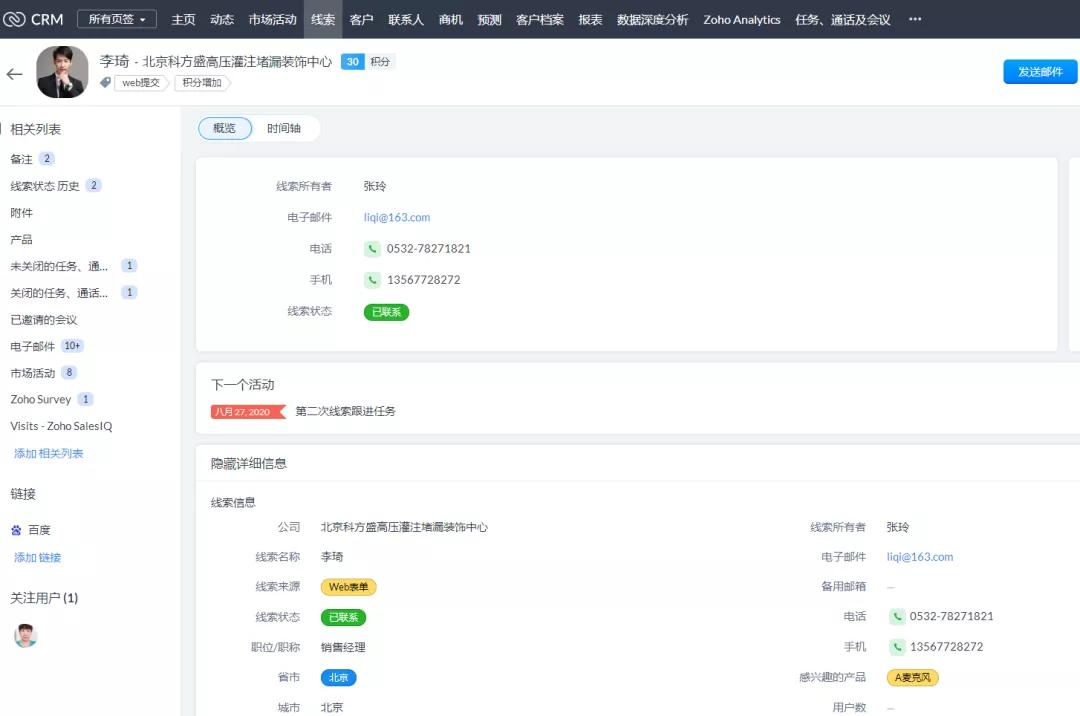Viewport: 1080px width, 716px height.
Task: Click 添加相关列表 in the sidebar
Action: (x=49, y=453)
